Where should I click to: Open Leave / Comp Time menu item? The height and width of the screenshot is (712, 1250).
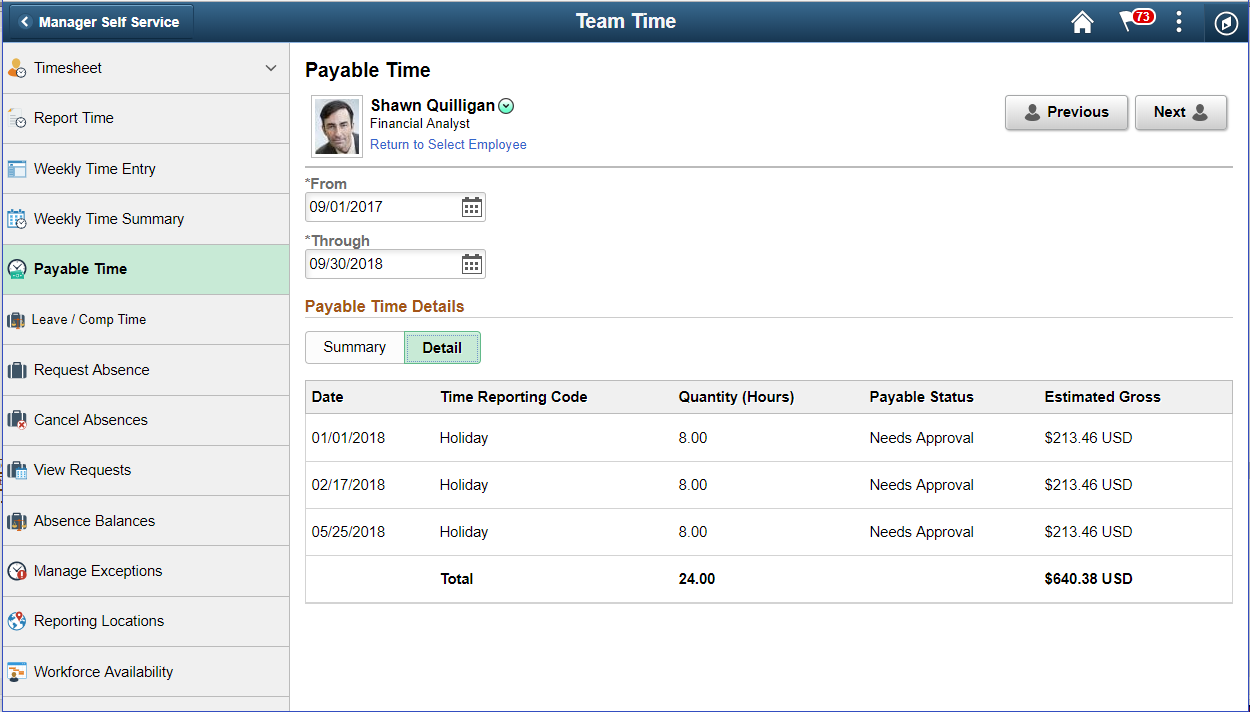click(x=146, y=320)
